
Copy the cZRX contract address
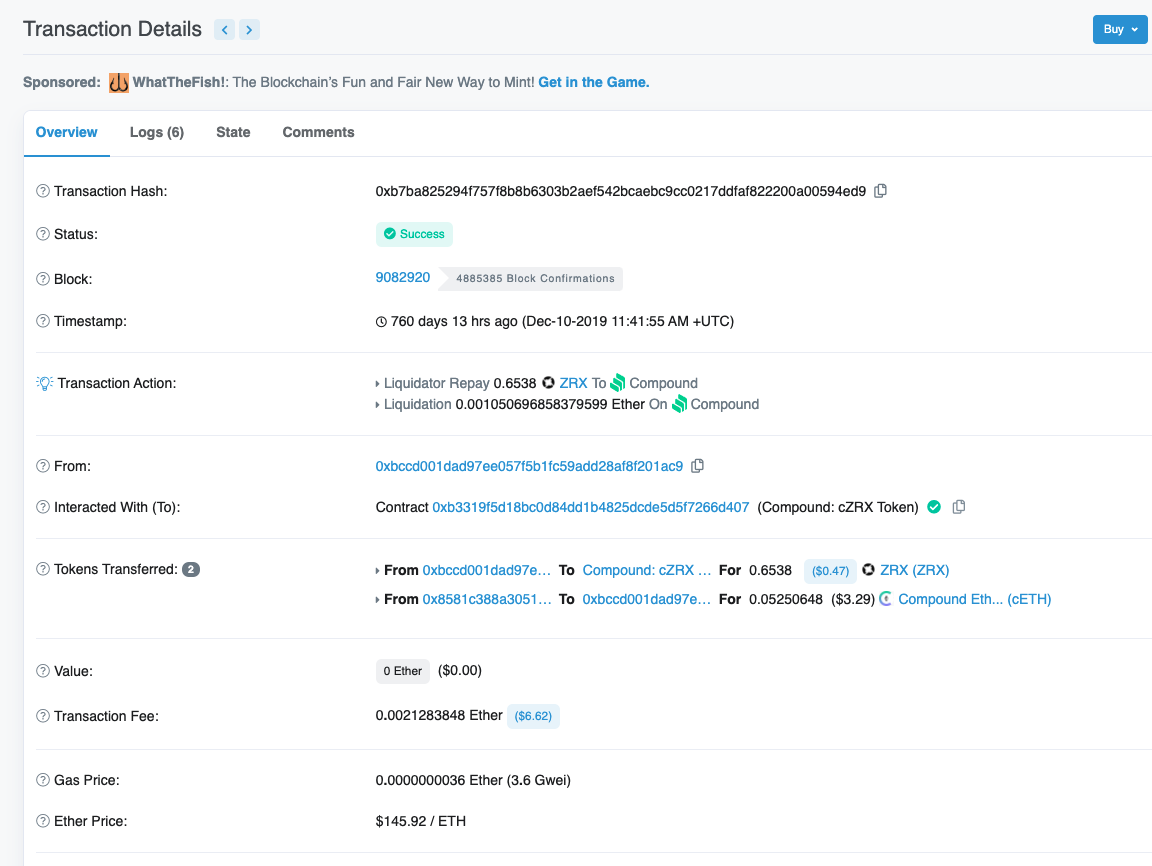(959, 507)
